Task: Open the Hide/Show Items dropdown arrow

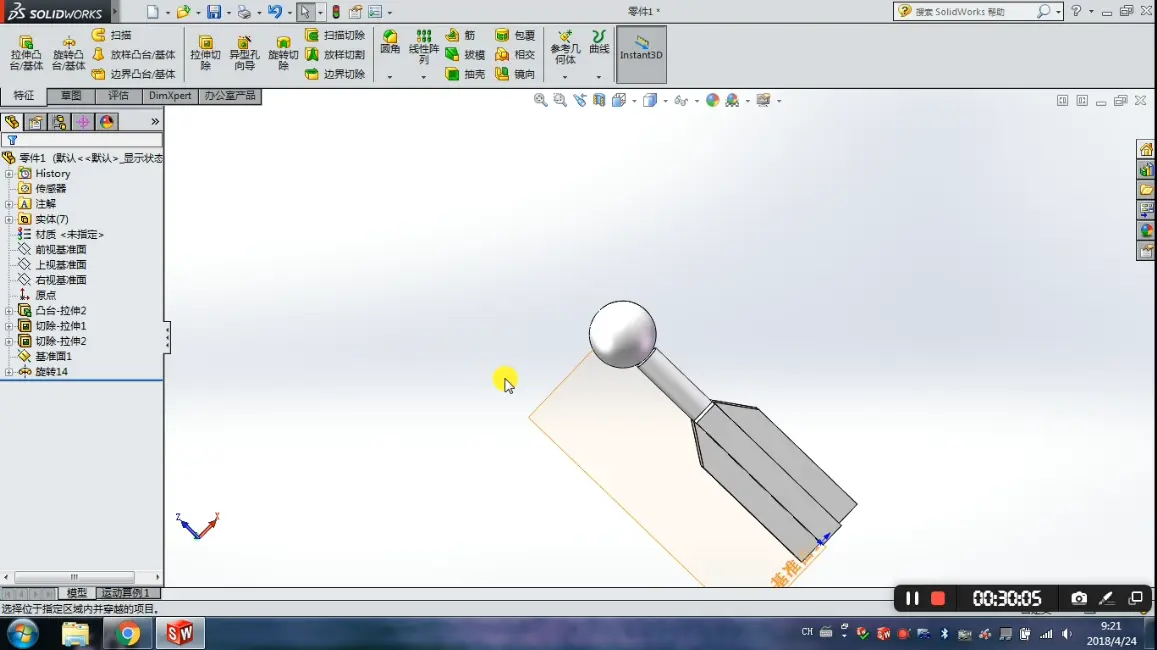Action: [697, 101]
